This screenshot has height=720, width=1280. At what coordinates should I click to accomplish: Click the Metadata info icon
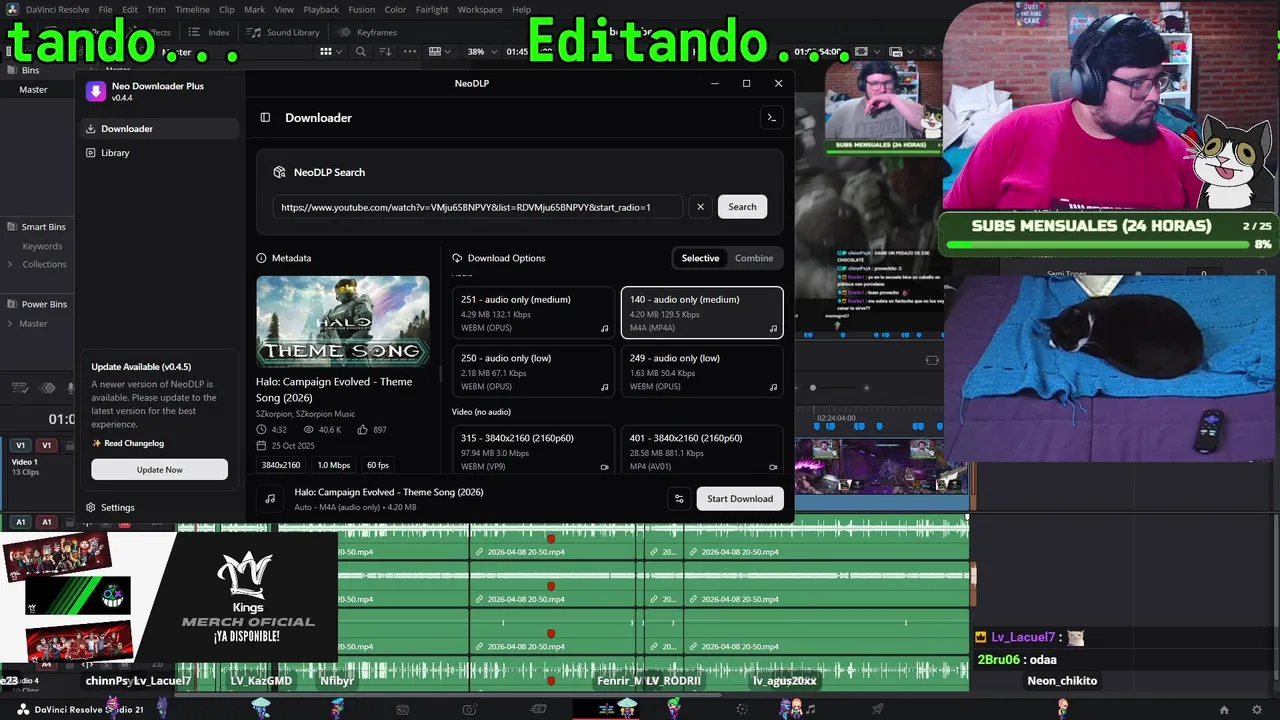coord(262,258)
